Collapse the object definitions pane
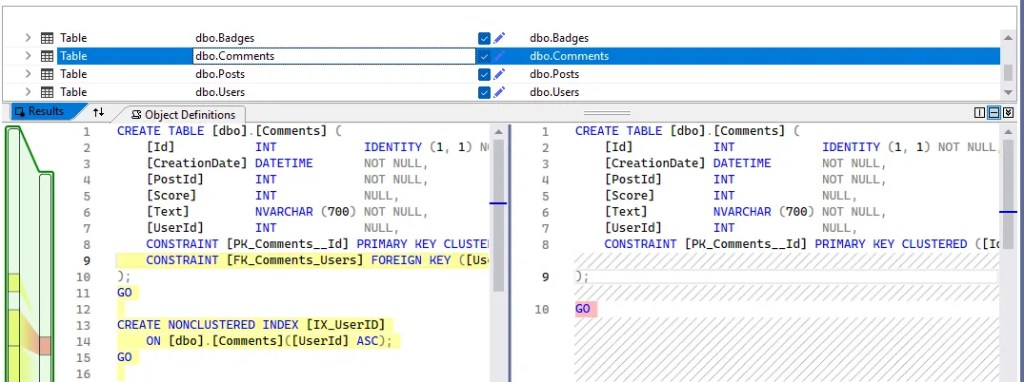 (x=1008, y=113)
